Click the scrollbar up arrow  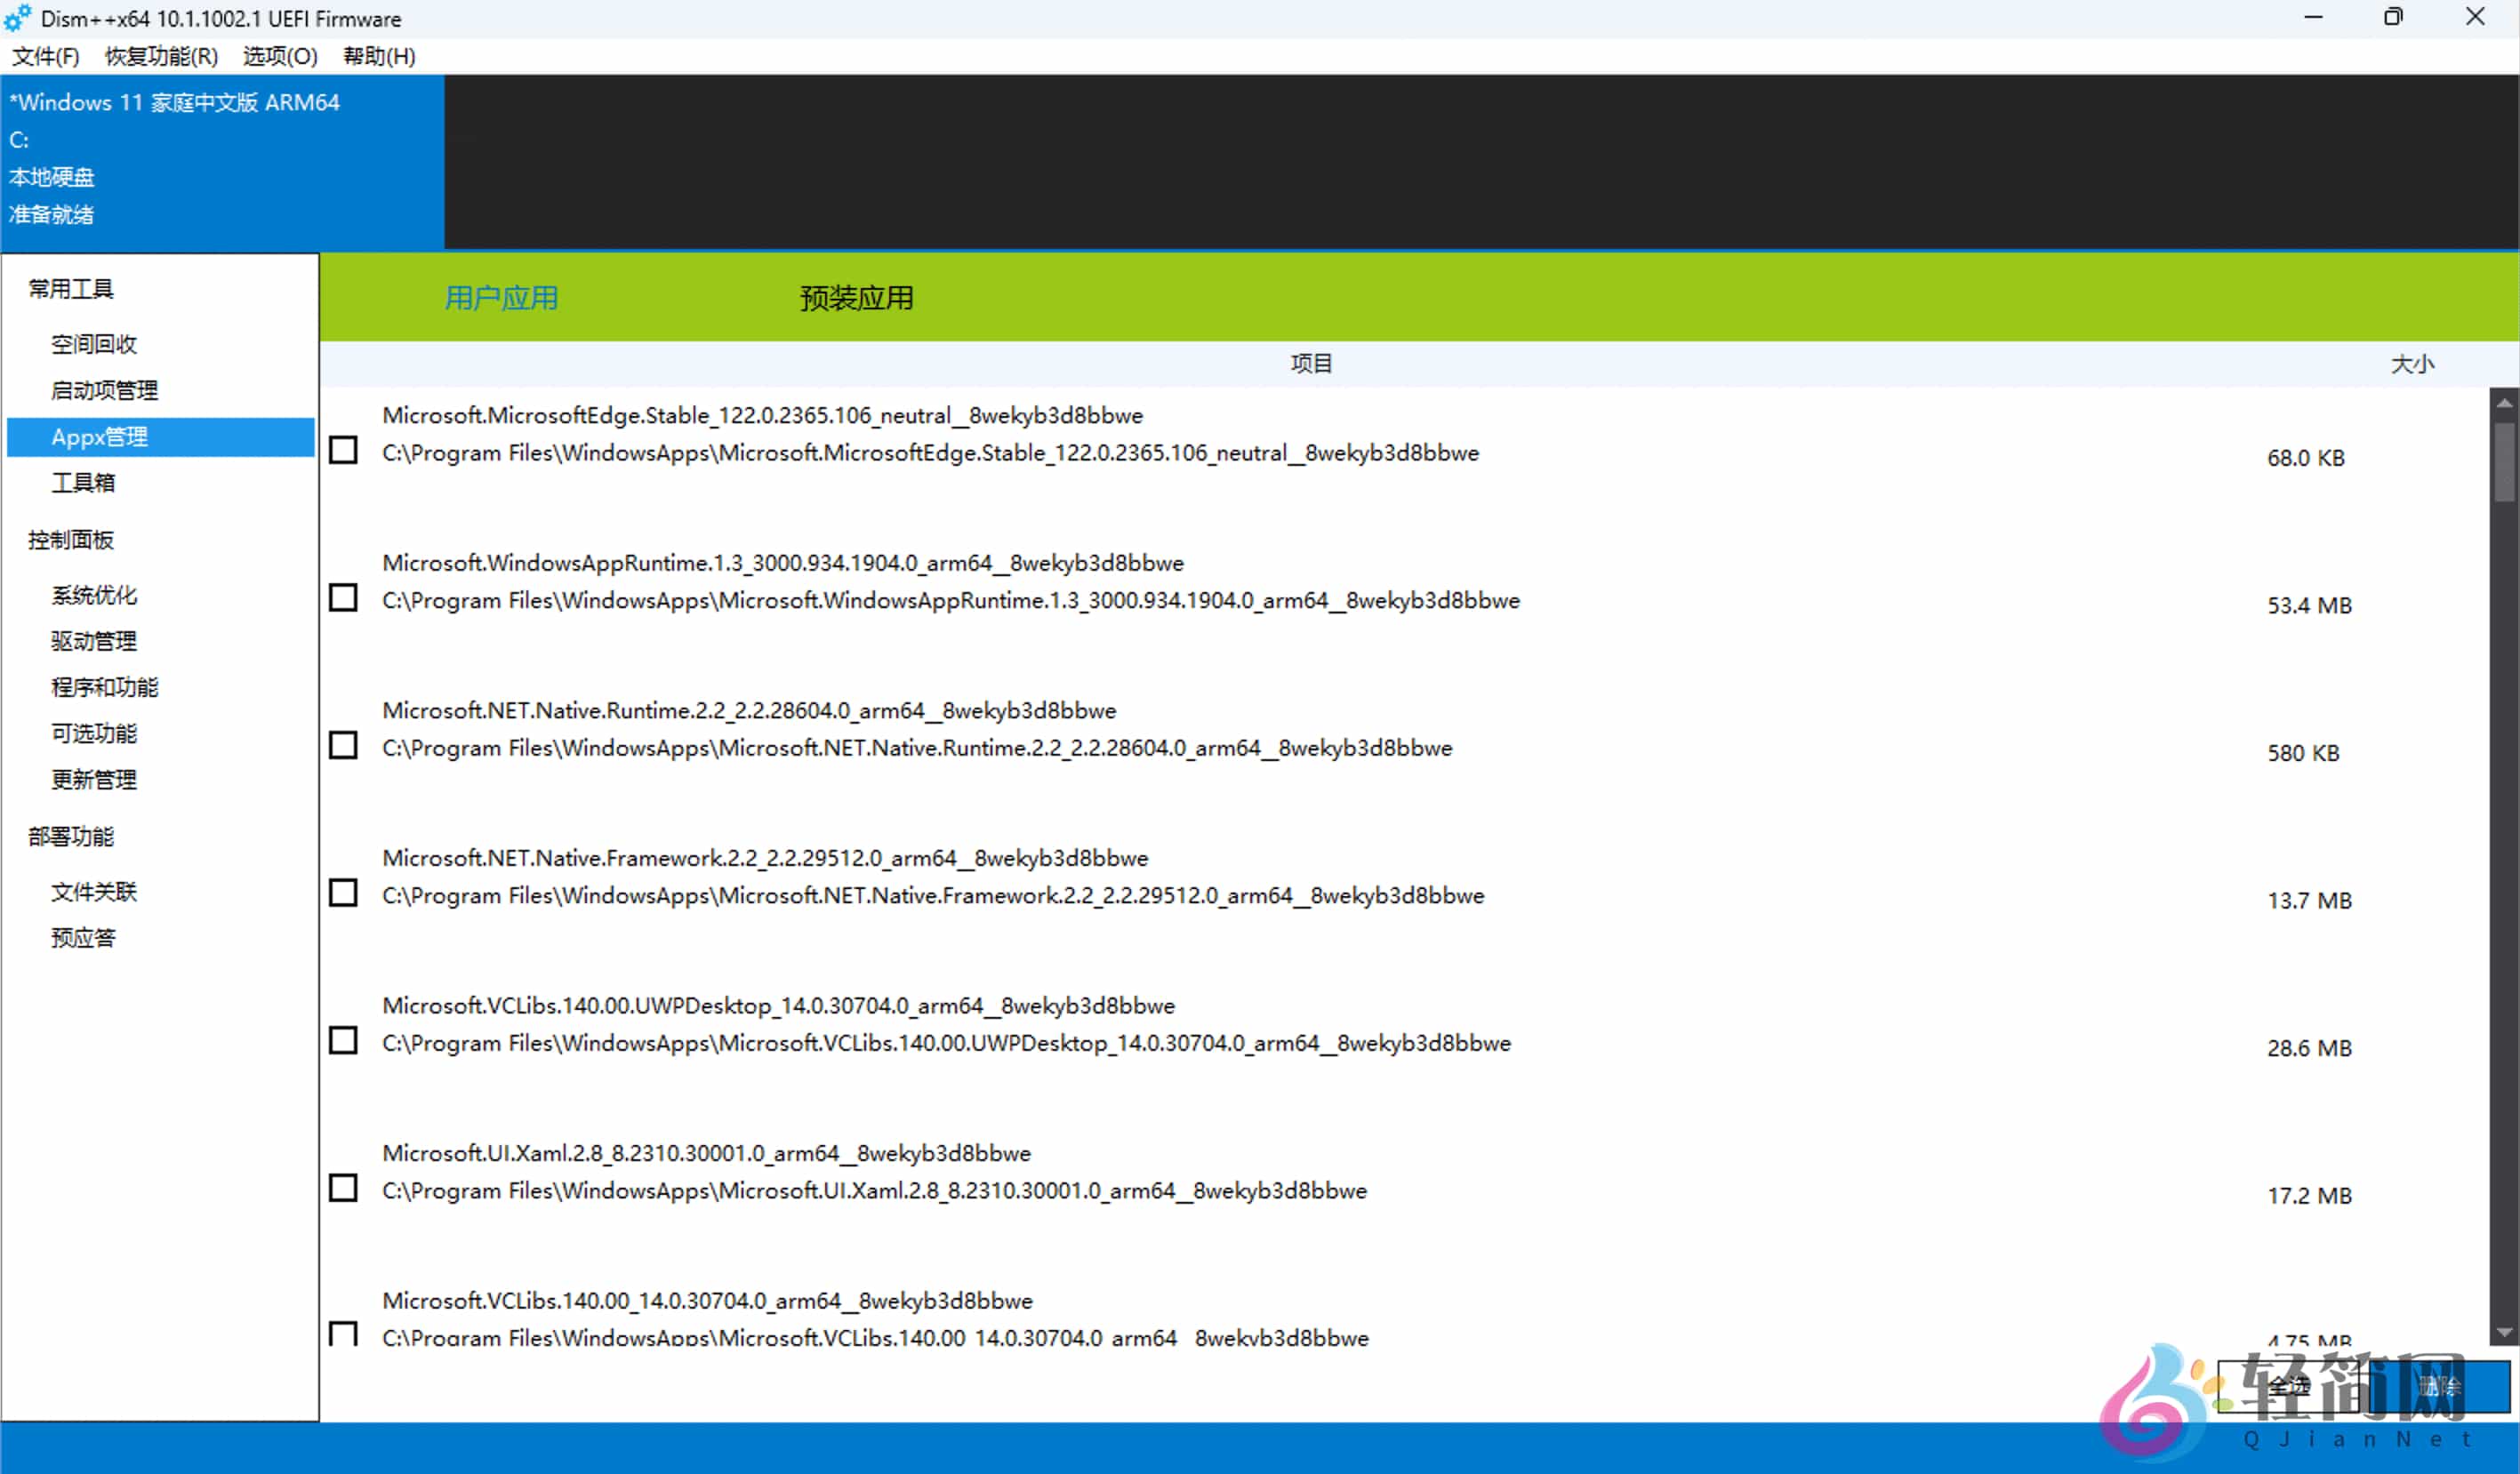(2504, 403)
